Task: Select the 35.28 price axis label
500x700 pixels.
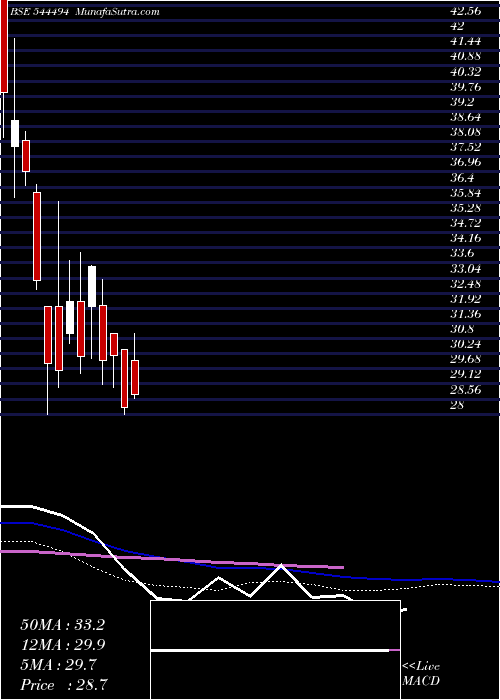Action: pyautogui.click(x=467, y=208)
